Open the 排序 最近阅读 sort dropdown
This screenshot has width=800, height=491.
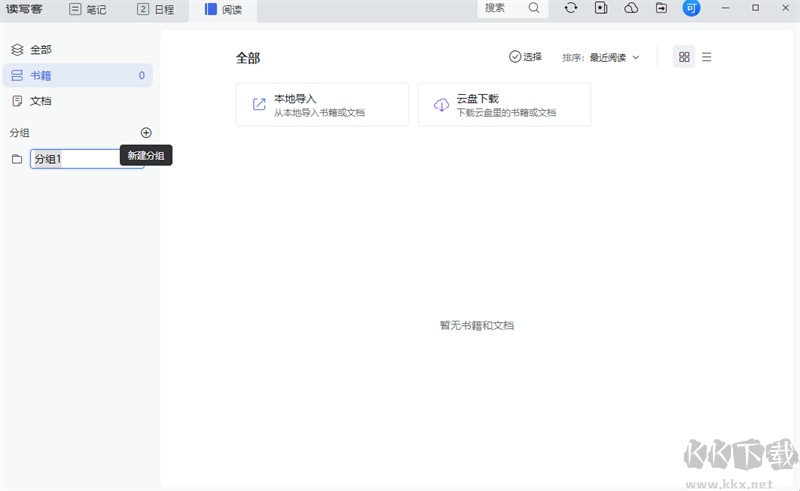pyautogui.click(x=601, y=57)
